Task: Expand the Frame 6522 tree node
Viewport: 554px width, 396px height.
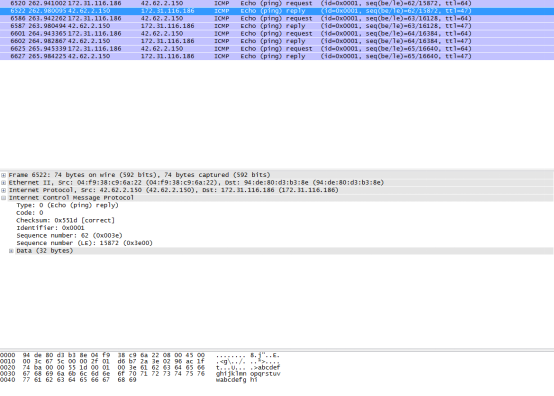Action: click(4, 175)
